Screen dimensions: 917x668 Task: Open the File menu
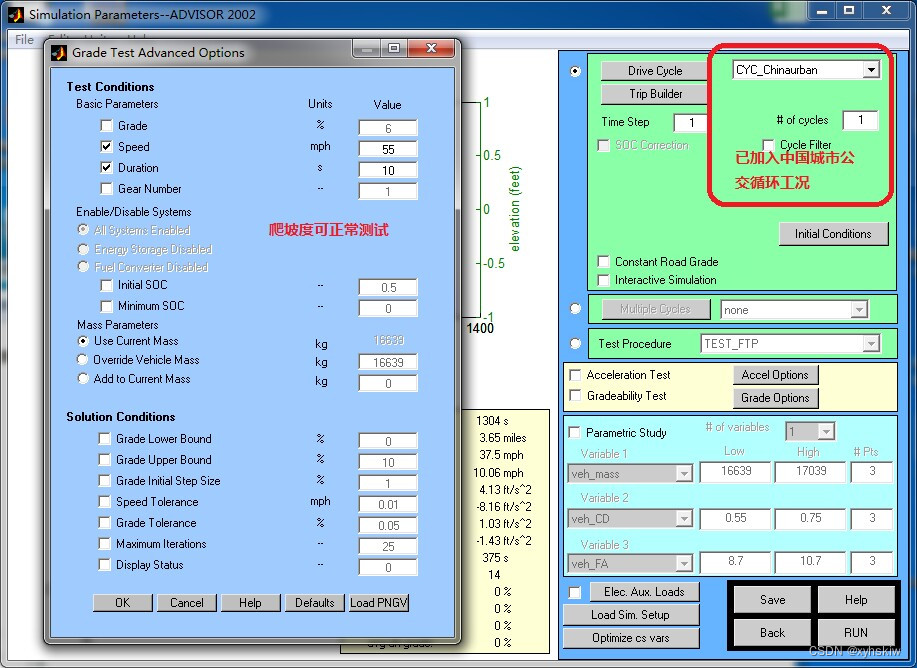(x=22, y=40)
